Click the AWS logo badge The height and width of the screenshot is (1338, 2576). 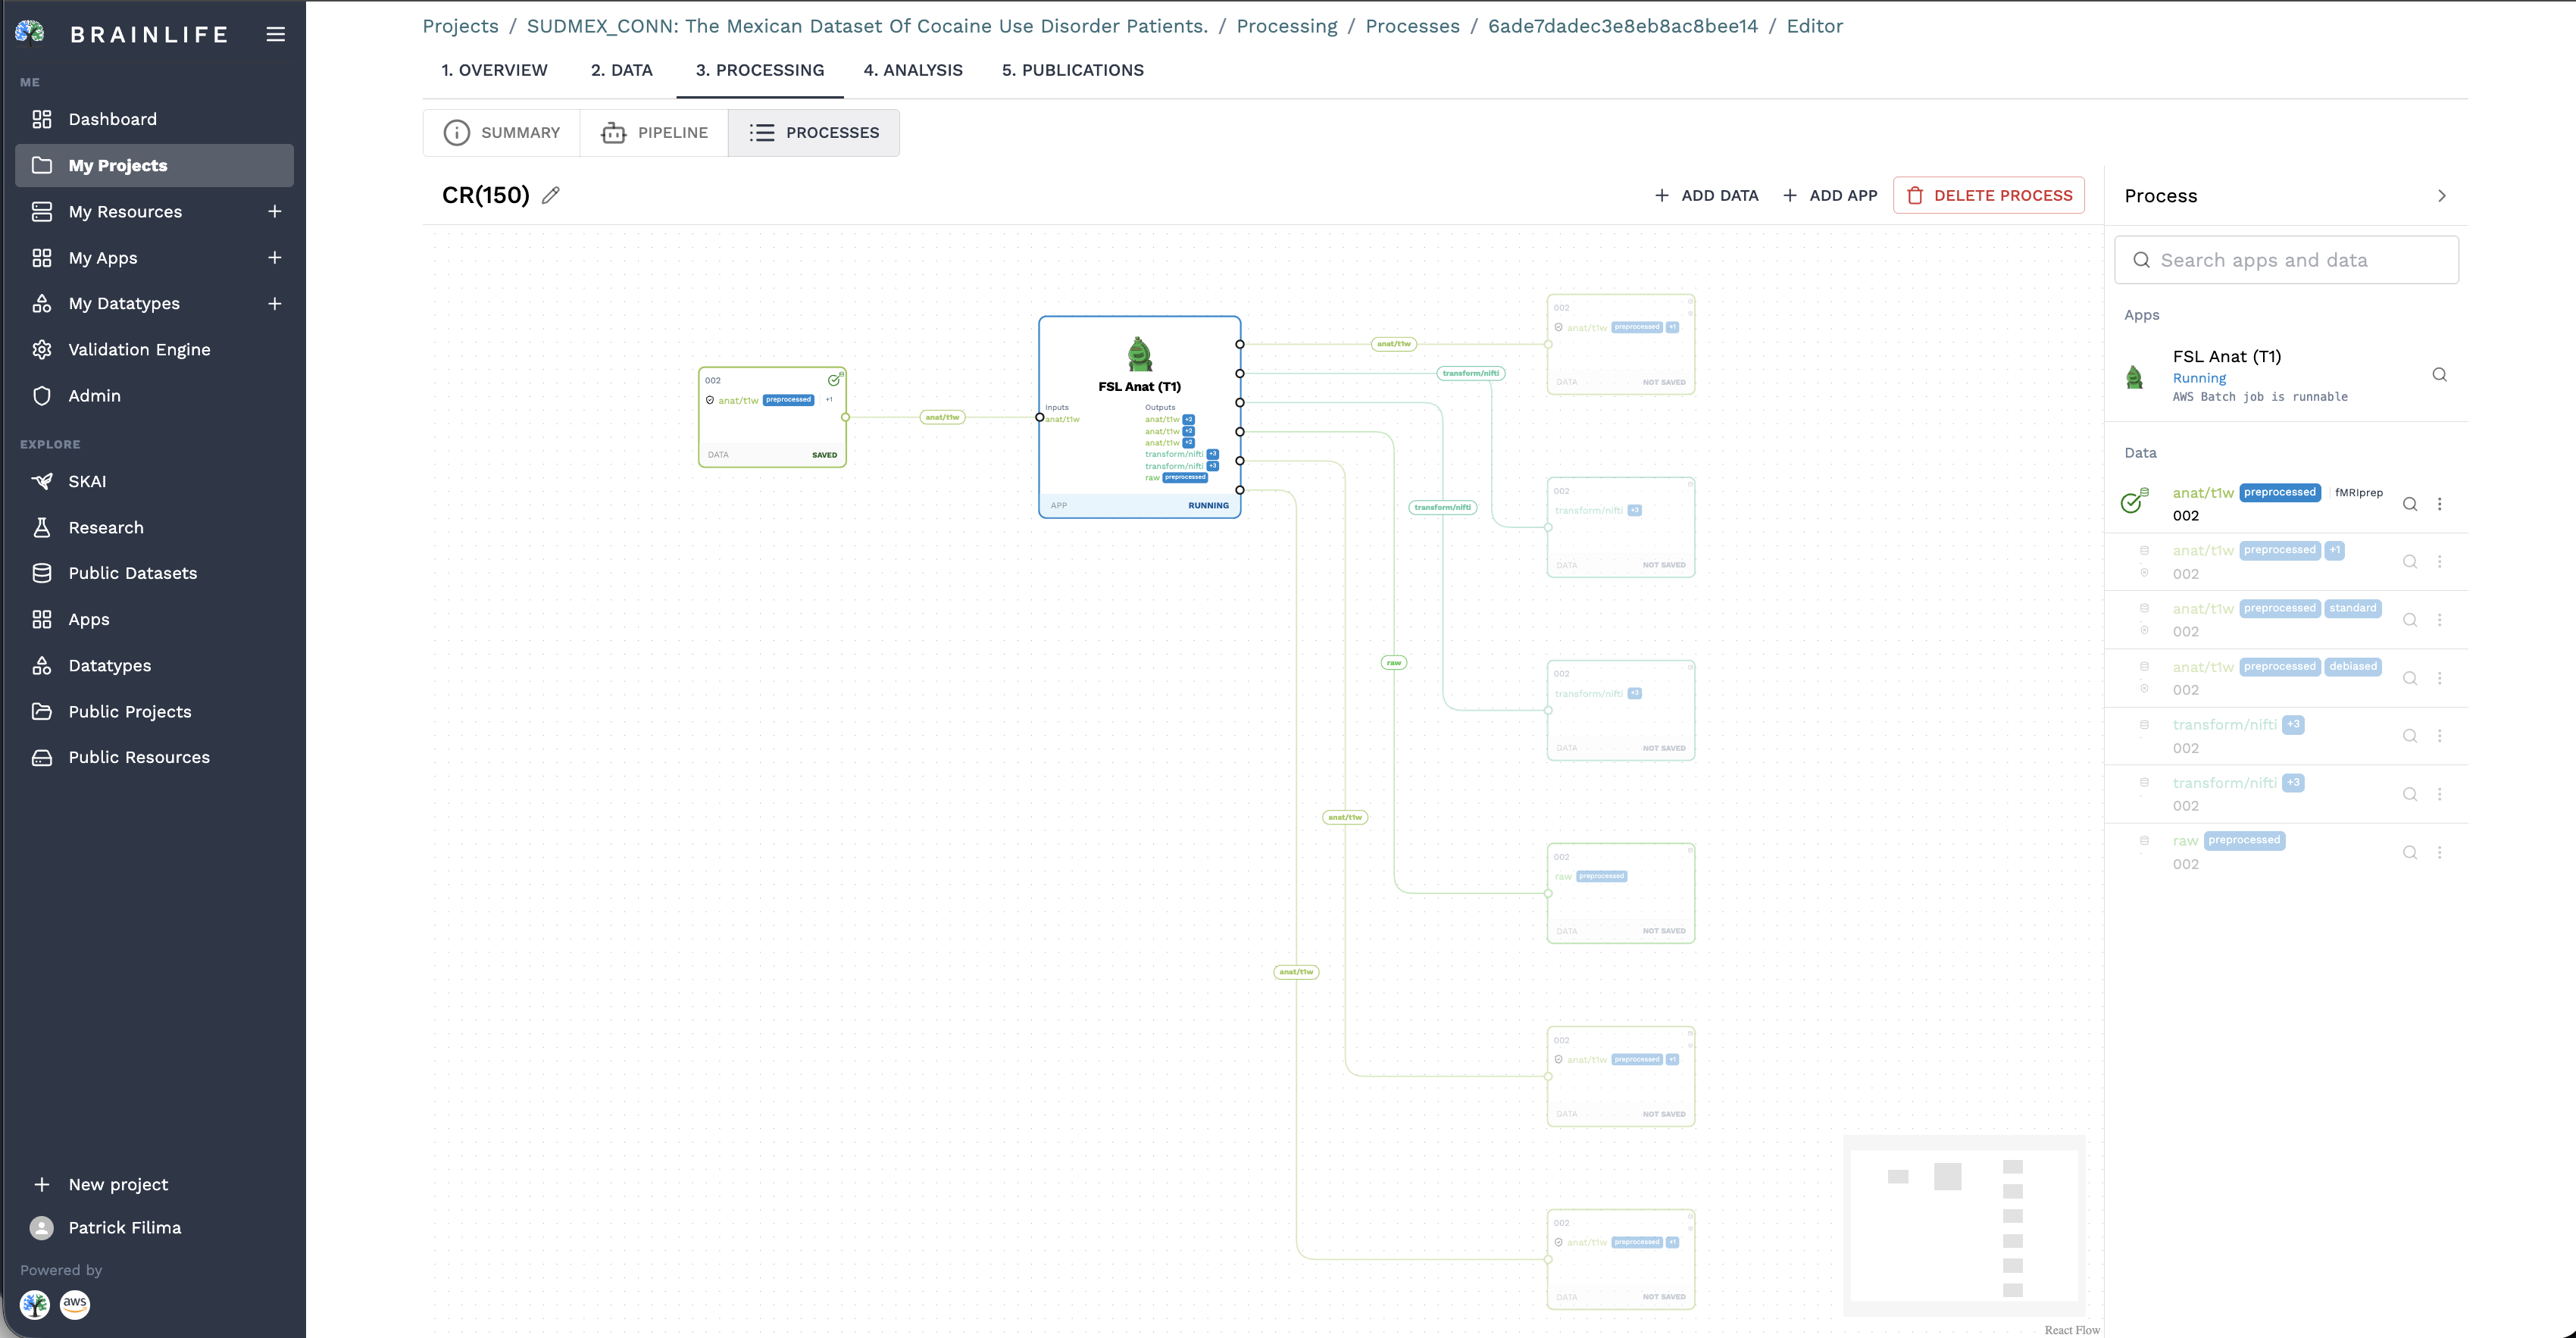(75, 1304)
